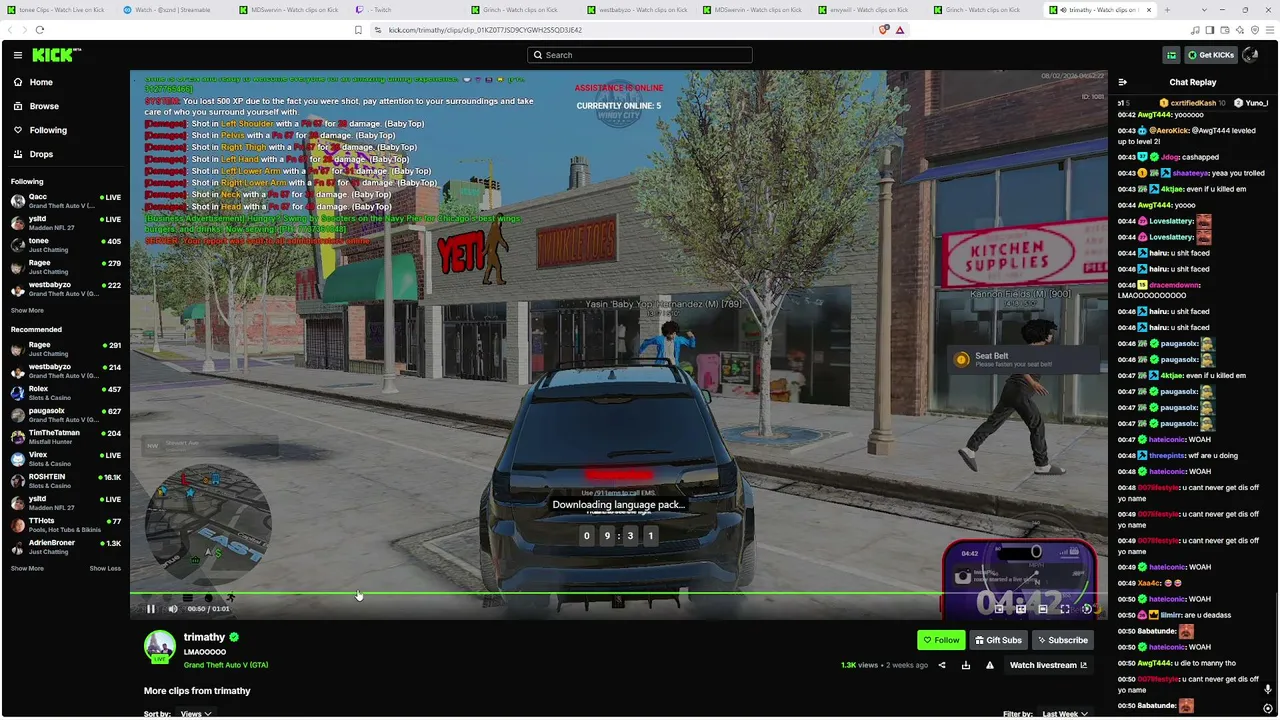Collapse the Chat Replay panel

point(1122,82)
